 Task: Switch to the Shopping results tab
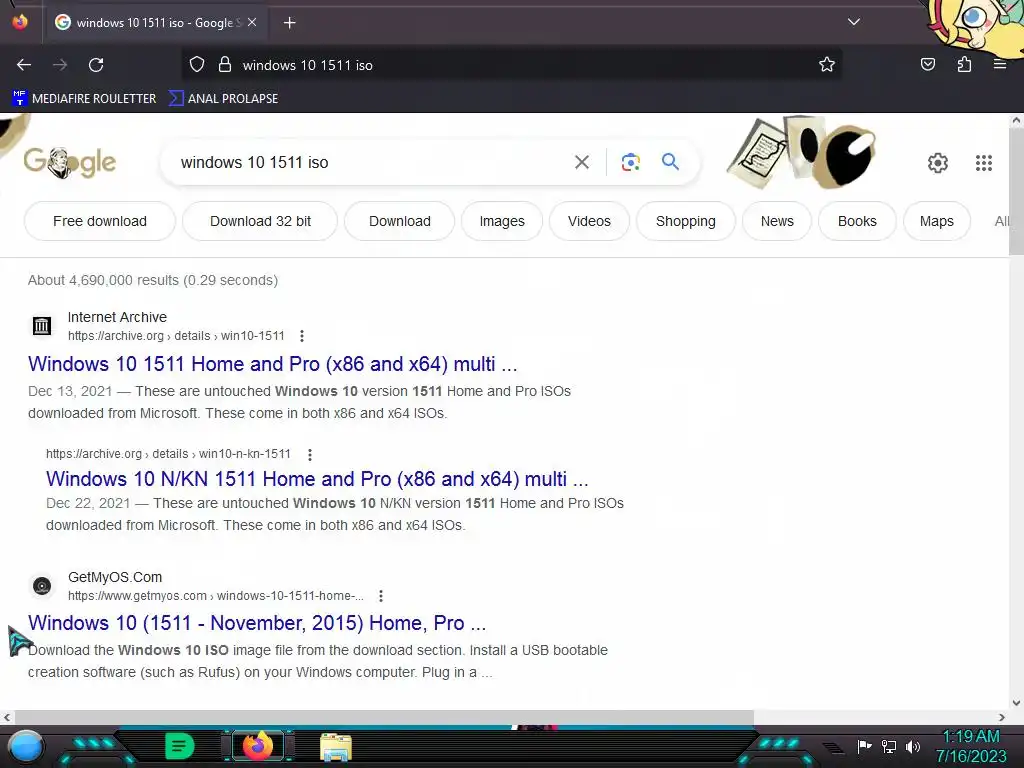point(686,221)
